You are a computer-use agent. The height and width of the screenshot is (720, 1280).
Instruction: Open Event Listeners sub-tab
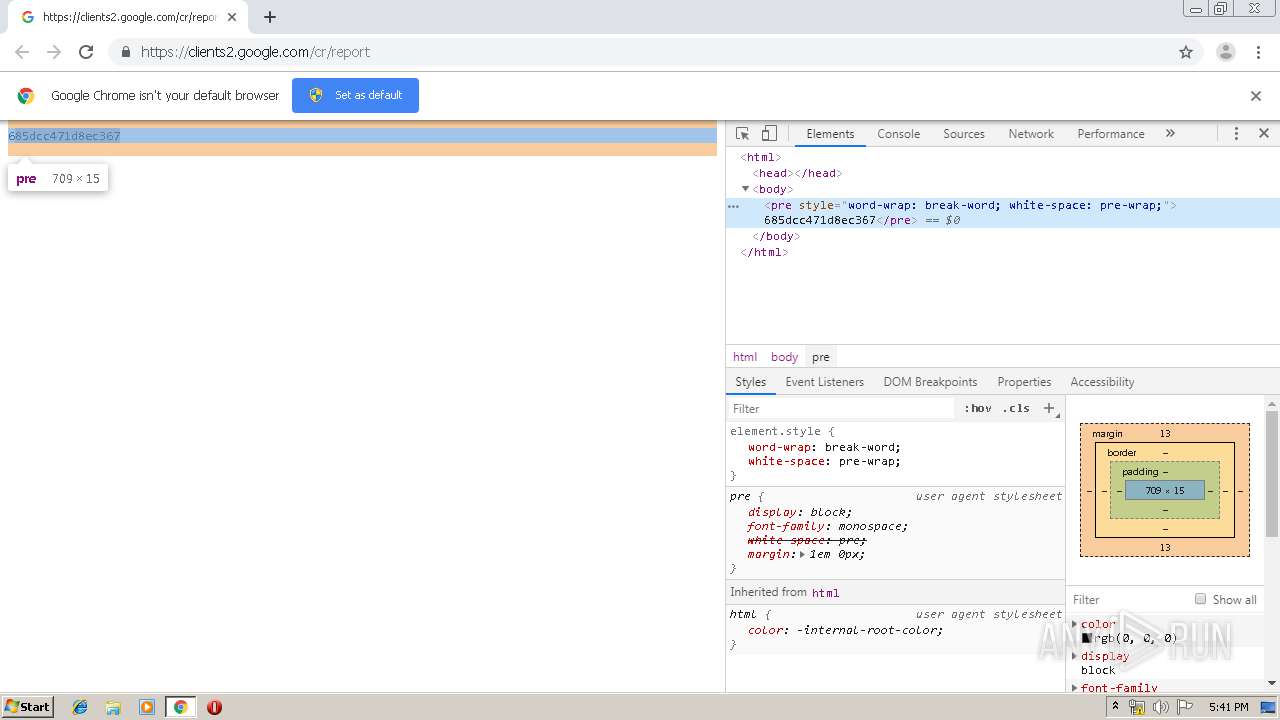(824, 382)
